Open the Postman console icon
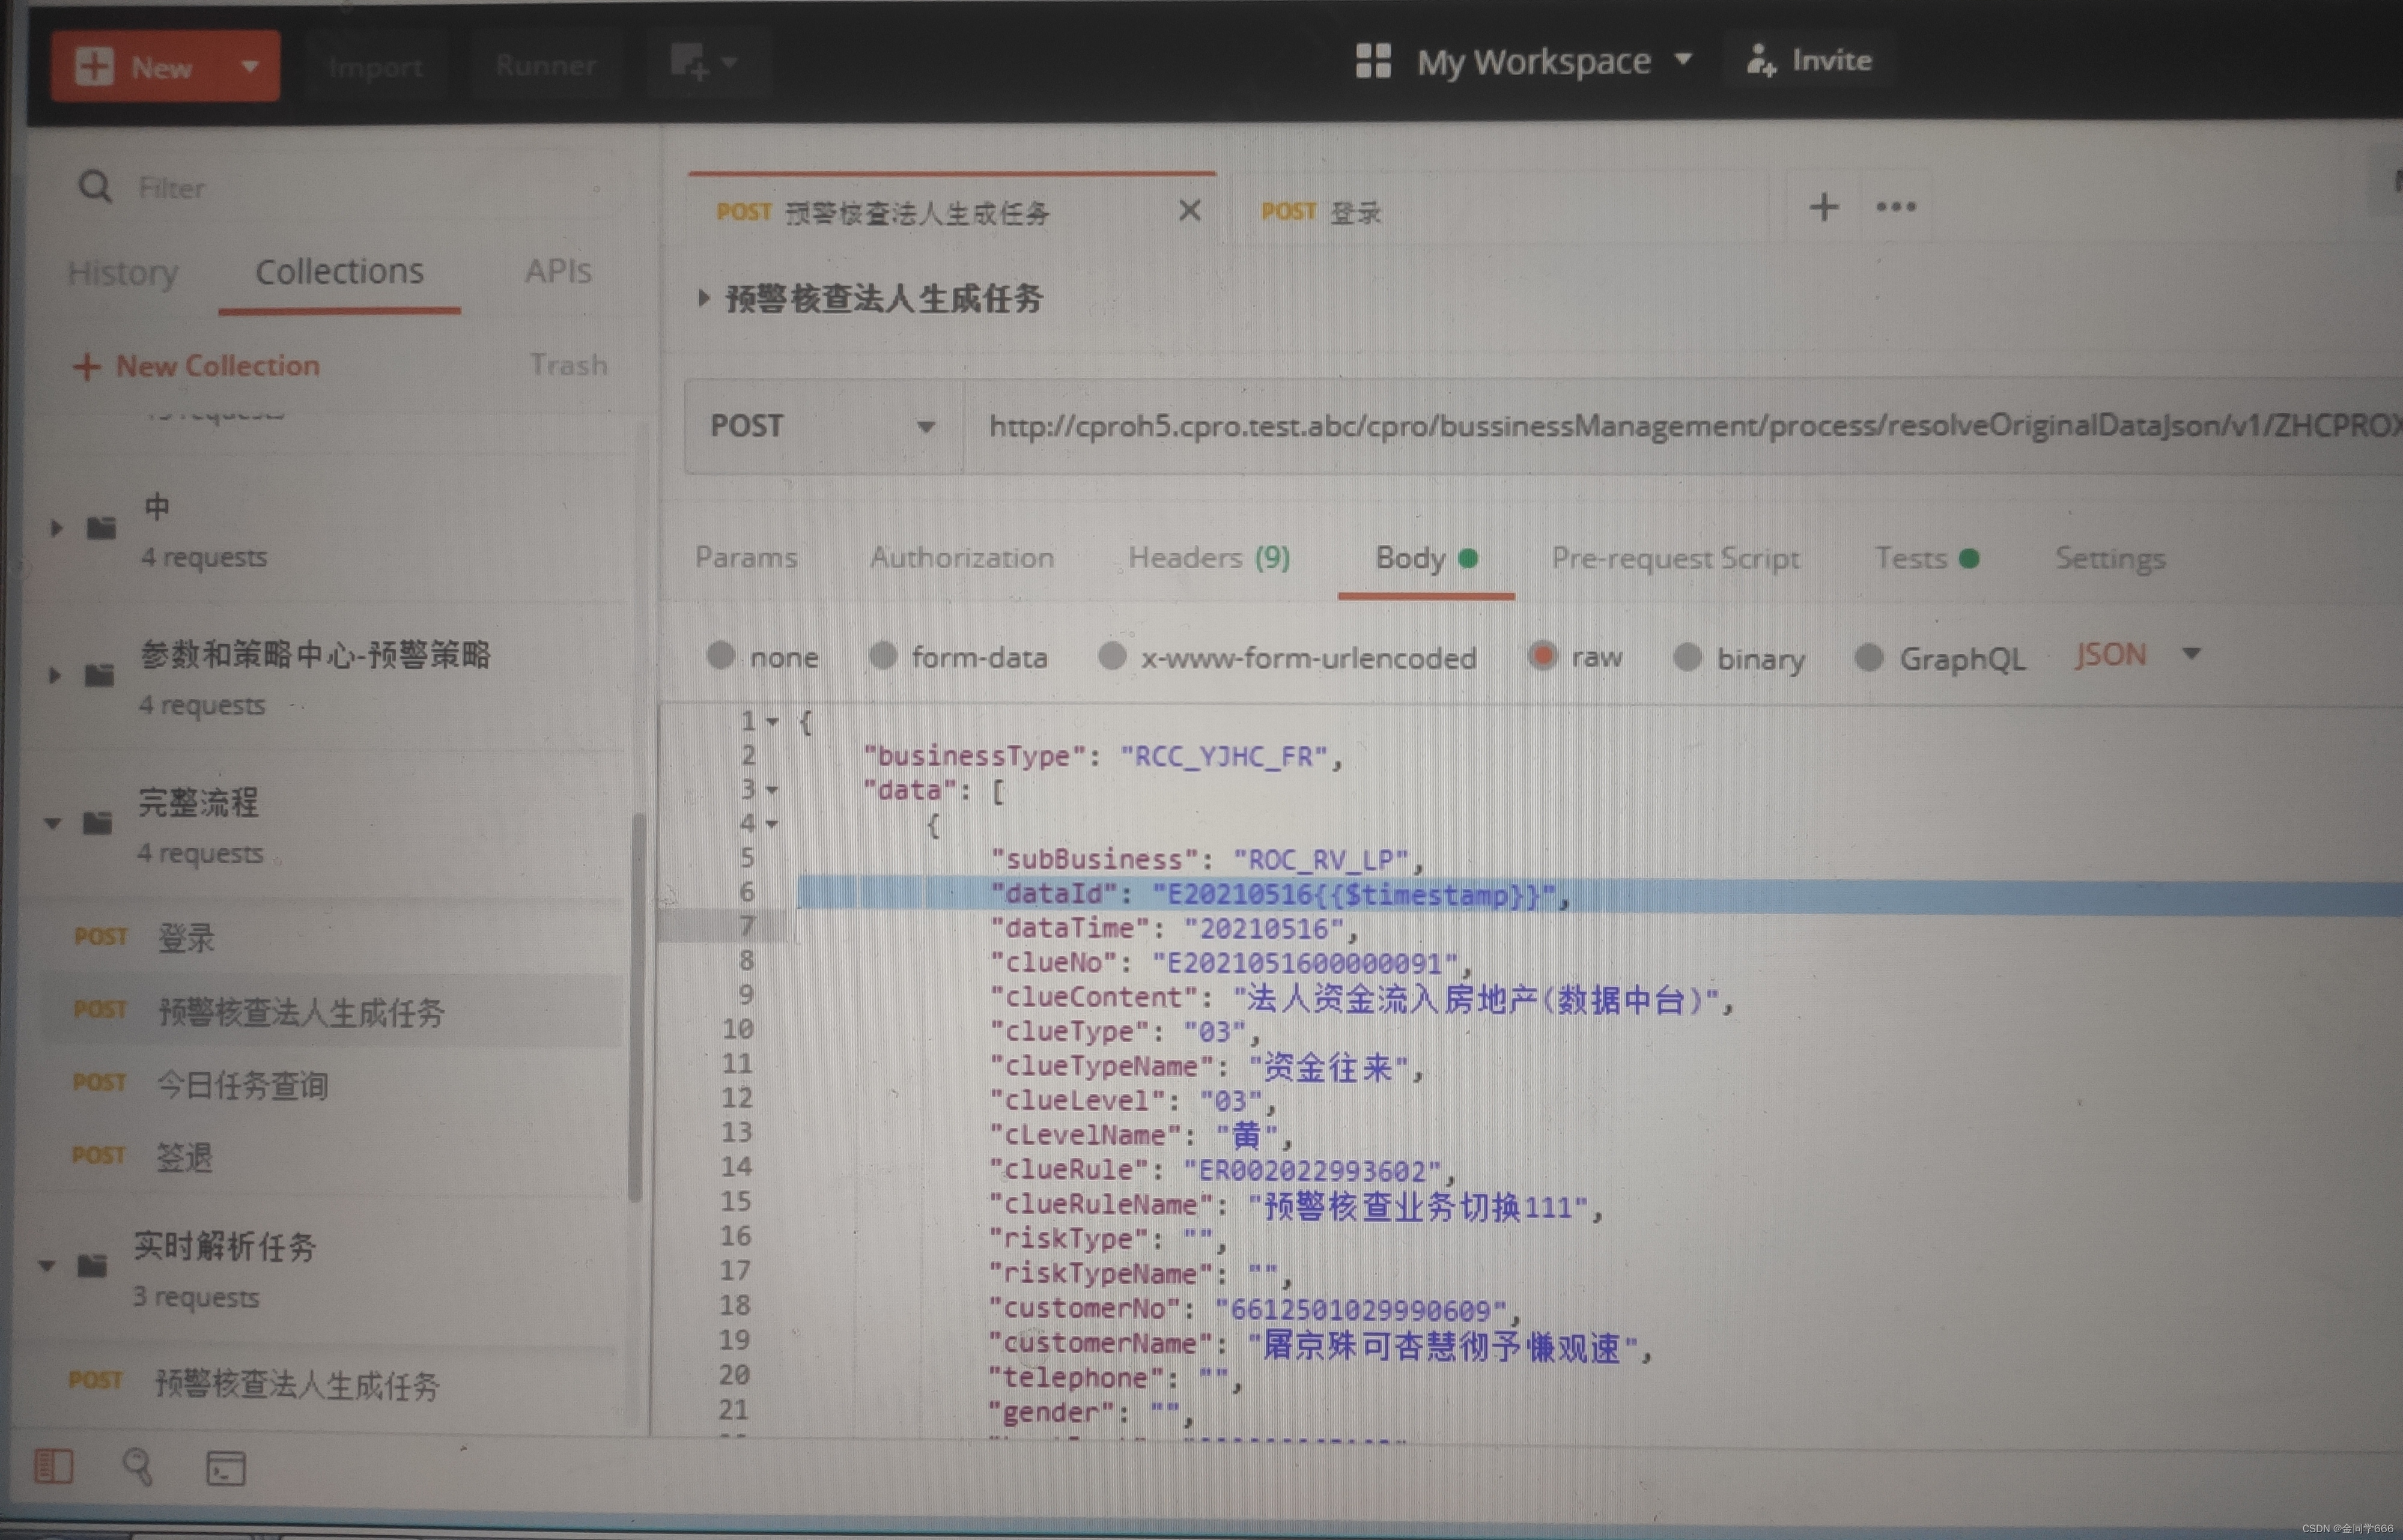The width and height of the screenshot is (2403, 1540). pyautogui.click(x=225, y=1468)
